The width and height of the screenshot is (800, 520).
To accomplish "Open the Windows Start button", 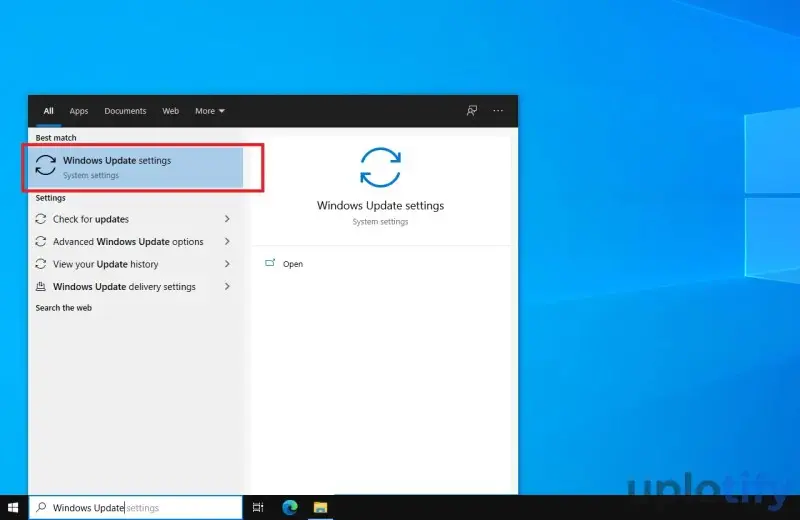I will (13, 507).
